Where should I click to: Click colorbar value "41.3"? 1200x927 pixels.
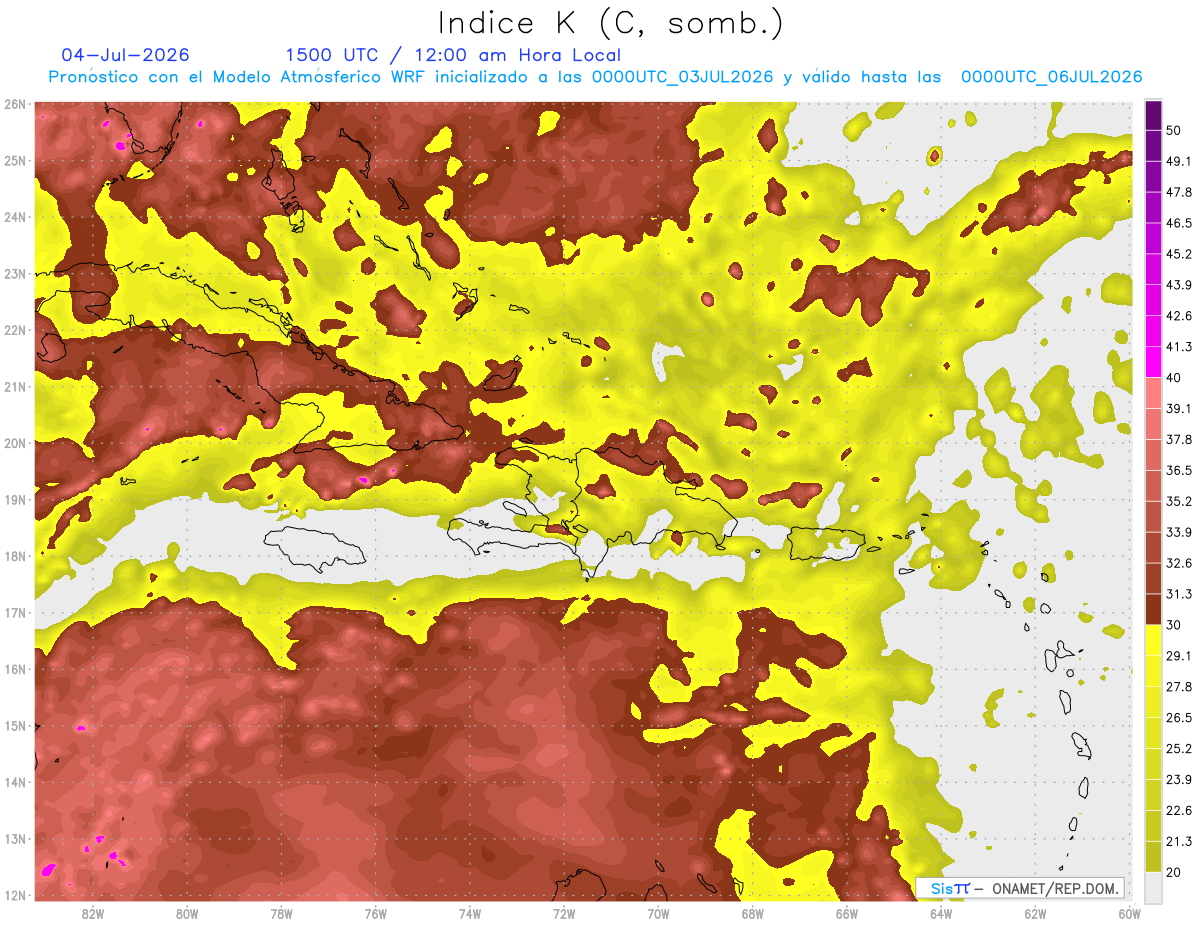tap(1180, 347)
